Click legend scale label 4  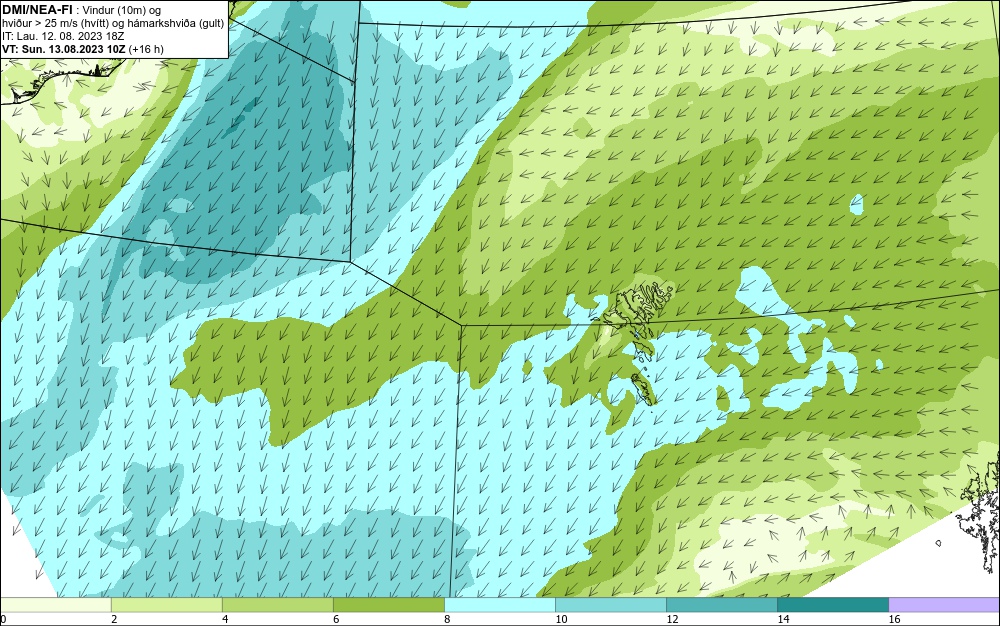(x=224, y=619)
